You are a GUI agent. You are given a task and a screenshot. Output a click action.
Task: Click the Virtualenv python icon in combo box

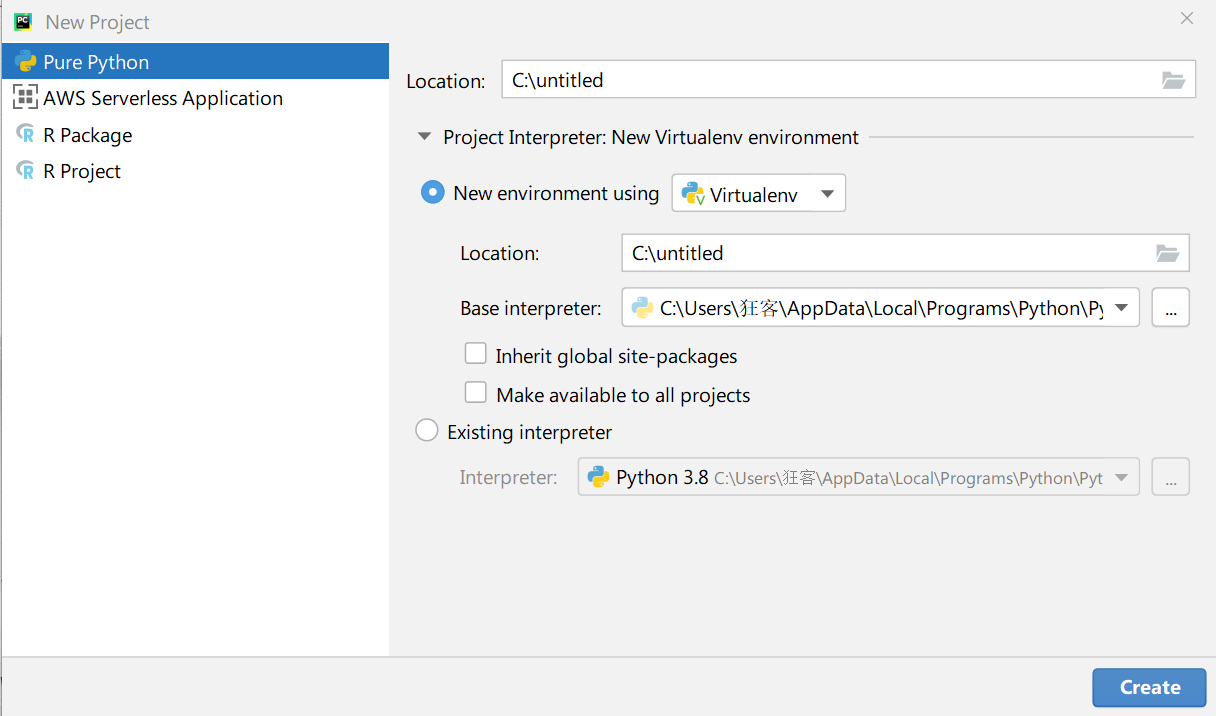[692, 194]
